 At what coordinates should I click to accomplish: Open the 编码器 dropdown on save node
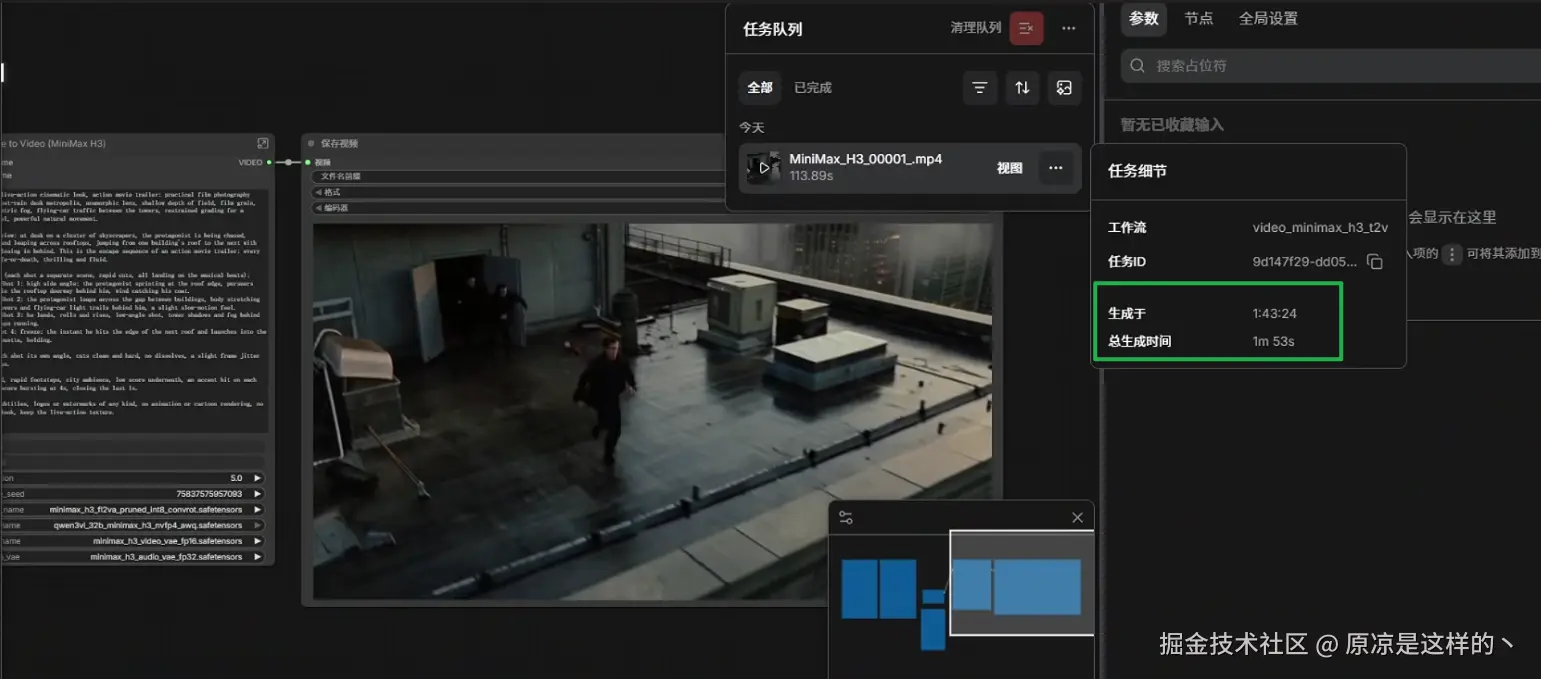tap(517, 208)
